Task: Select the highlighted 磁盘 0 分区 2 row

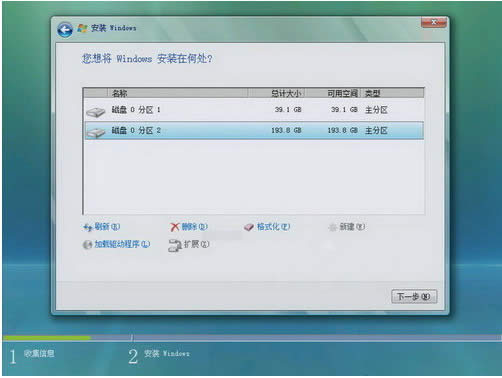Action: 254,131
